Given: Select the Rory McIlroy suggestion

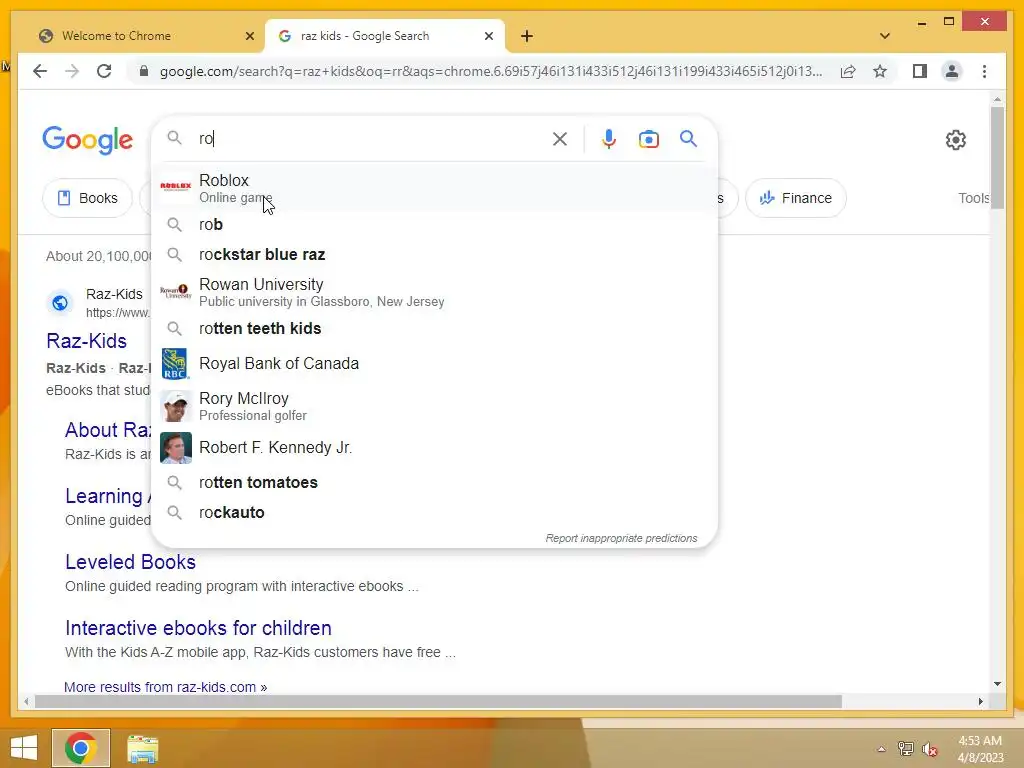Looking at the screenshot, I should (x=434, y=406).
